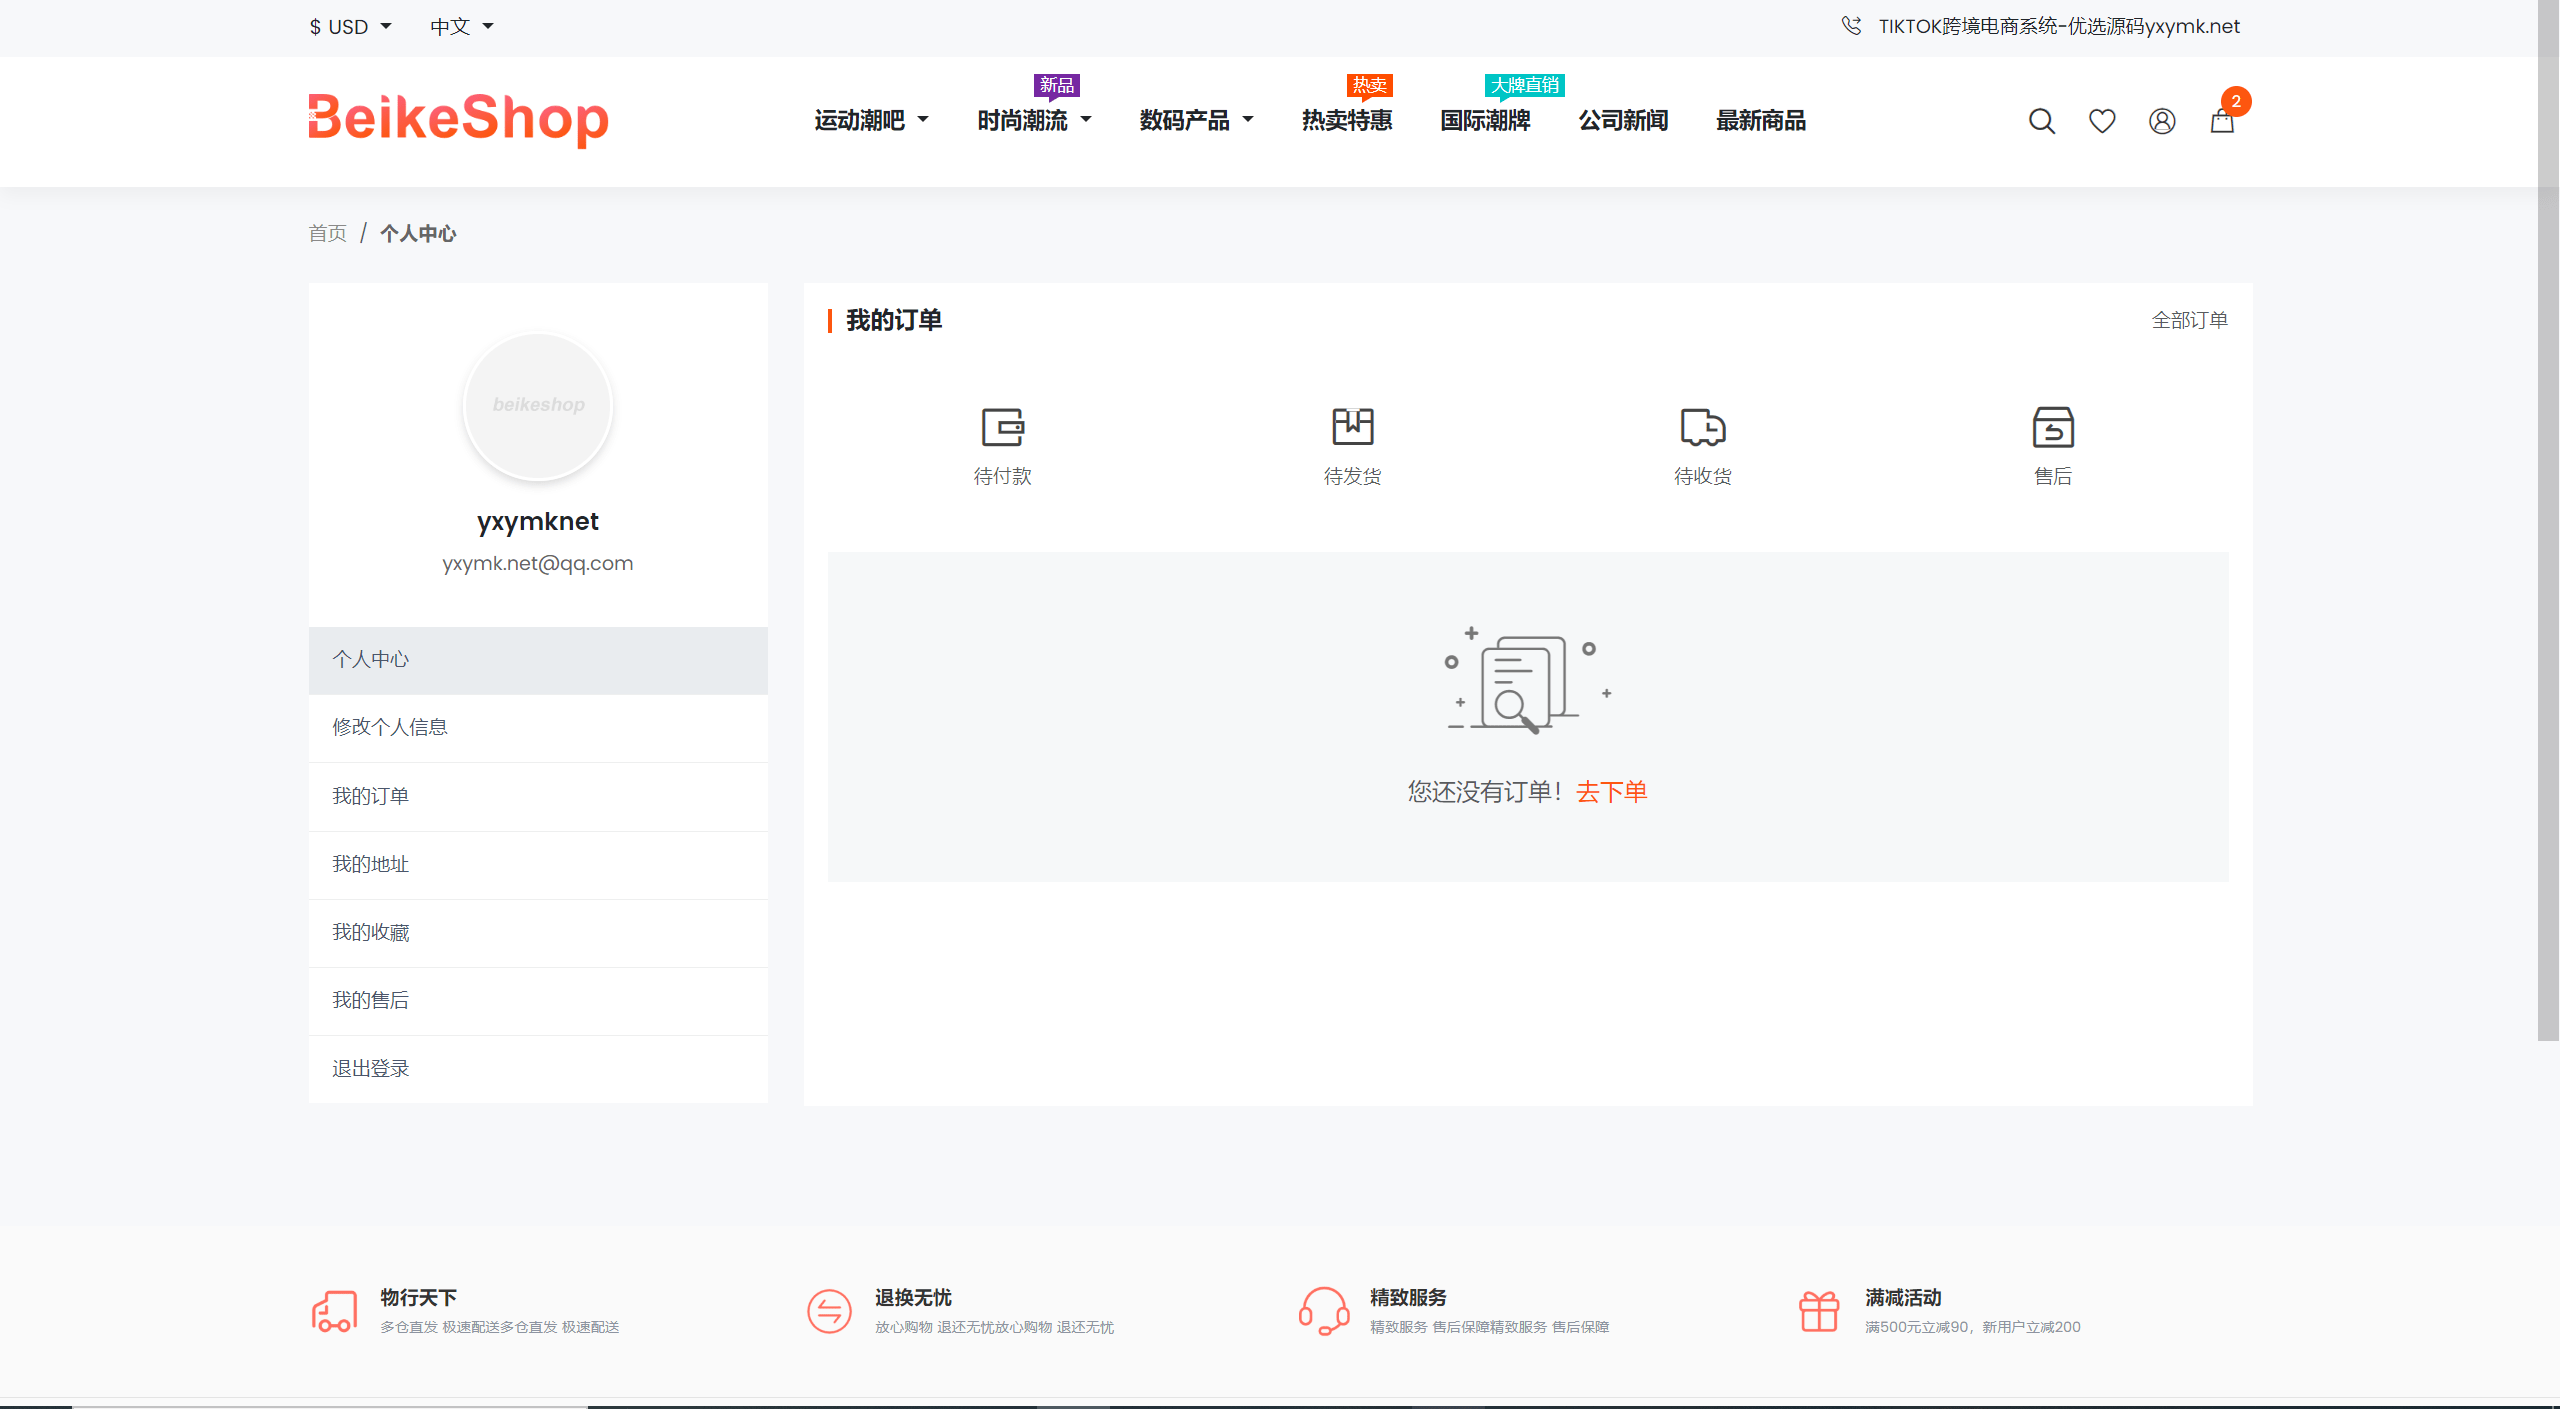The width and height of the screenshot is (2560, 1409).
Task: Open the search magnifier icon
Action: [2041, 121]
